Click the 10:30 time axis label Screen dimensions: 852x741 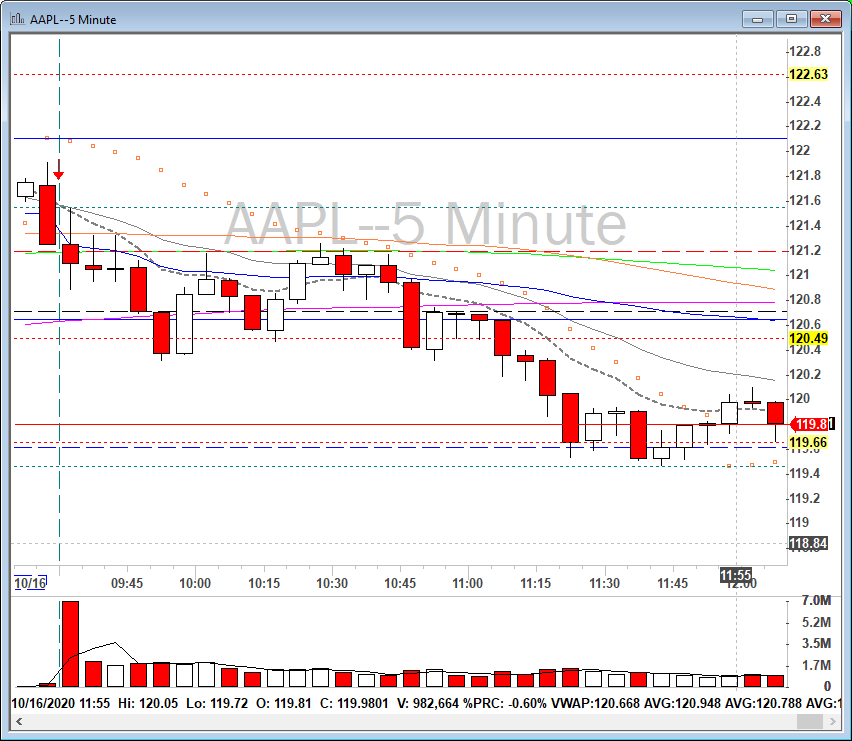(332, 583)
